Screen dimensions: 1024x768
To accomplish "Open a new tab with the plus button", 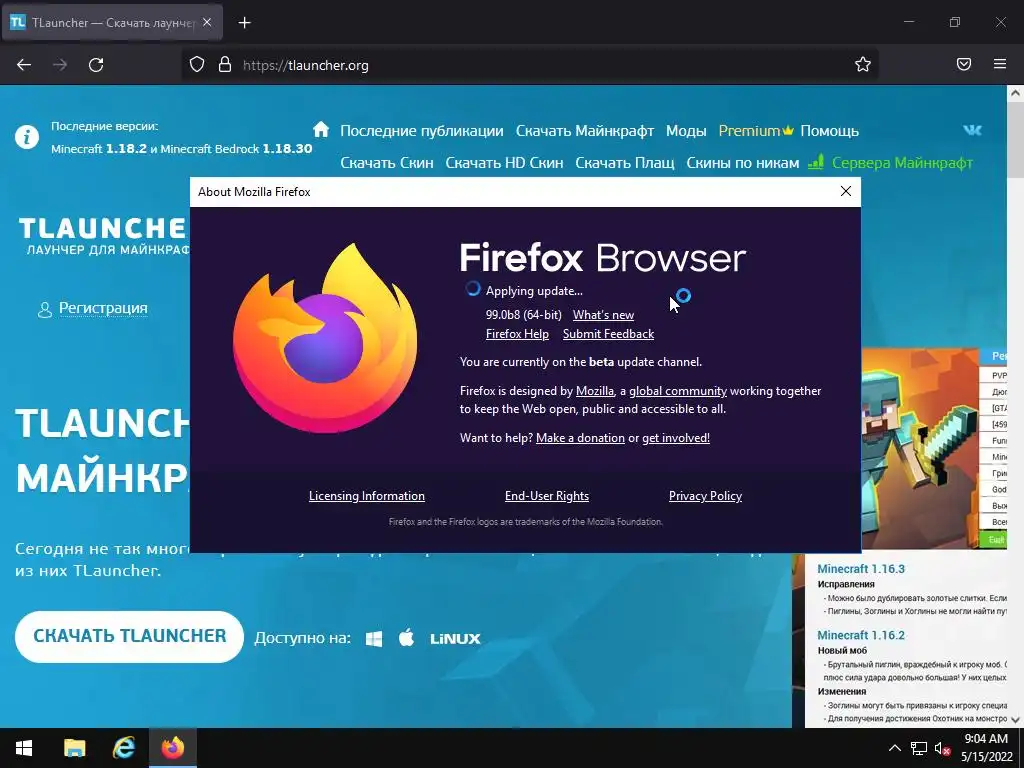I will (x=244, y=23).
